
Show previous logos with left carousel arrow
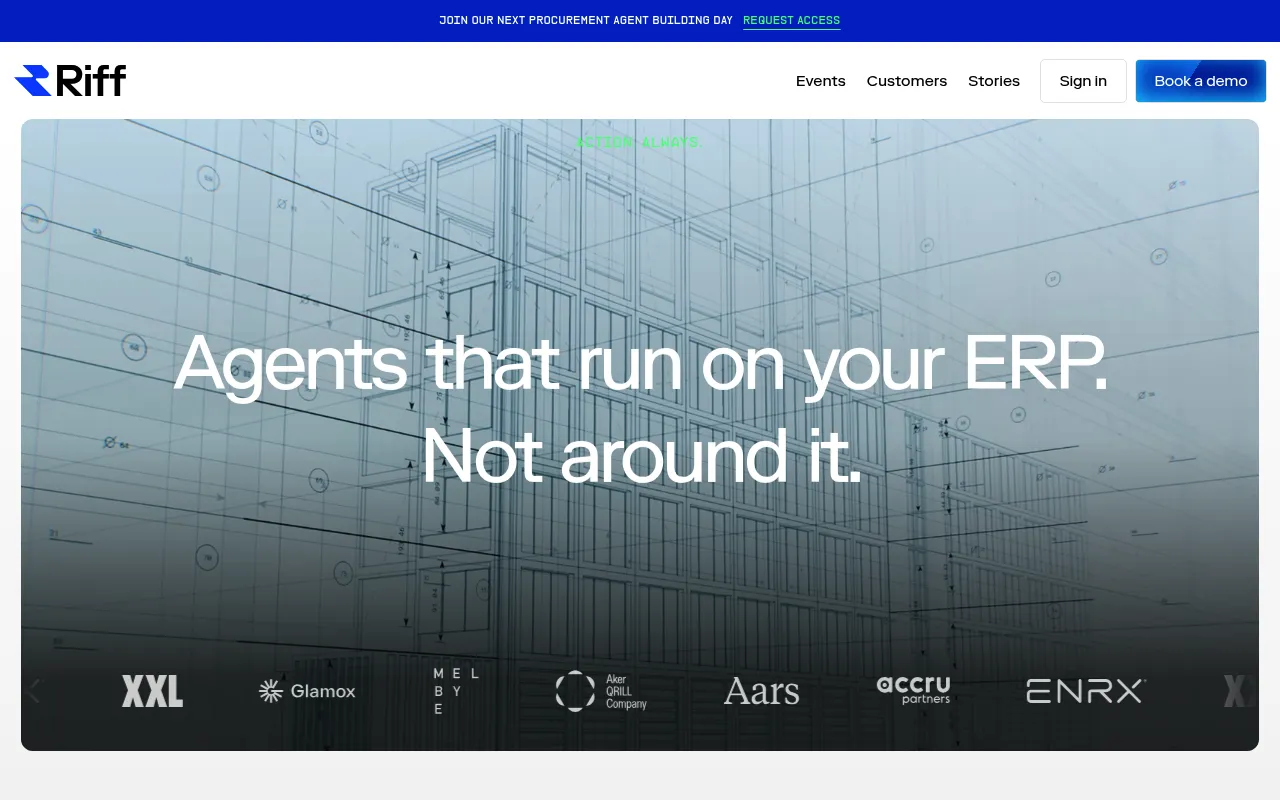pyautogui.click(x=33, y=691)
